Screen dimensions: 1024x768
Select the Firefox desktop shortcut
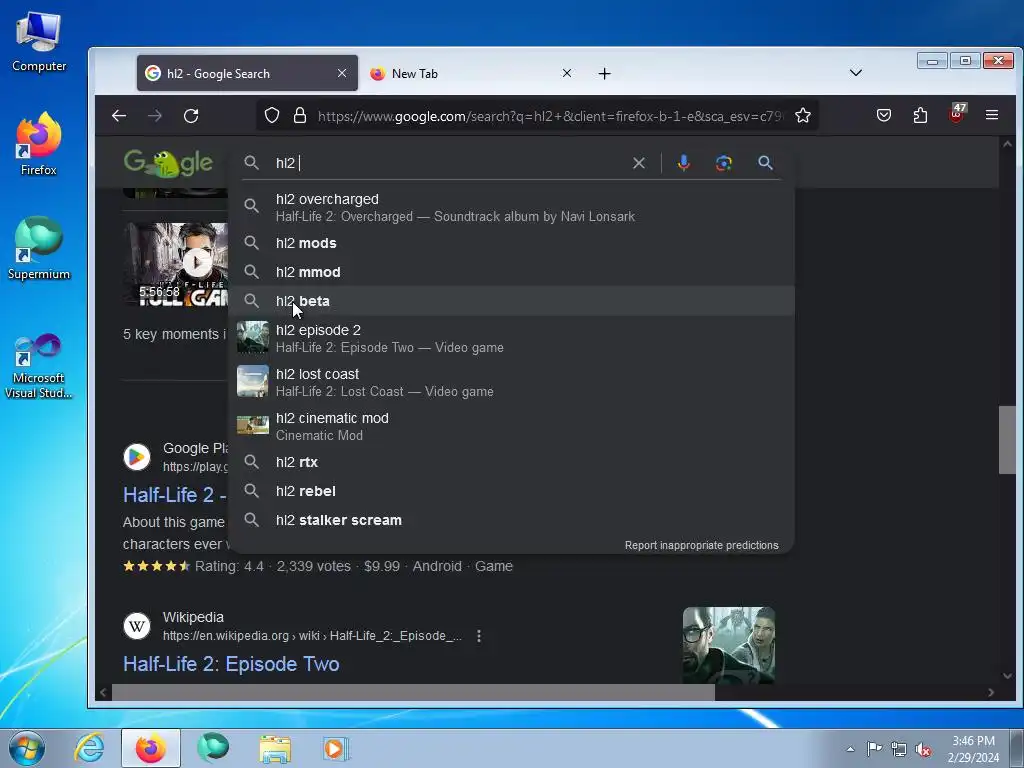click(39, 144)
